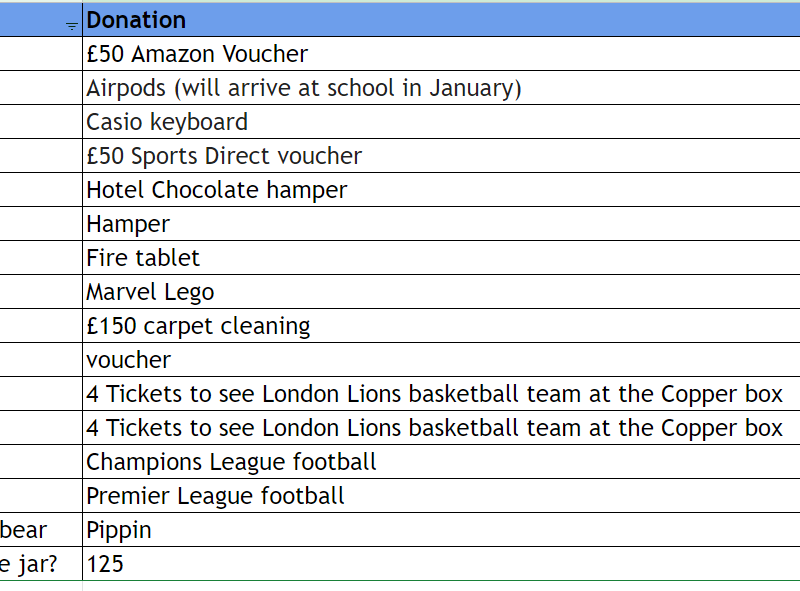
Task: Click the Champions League football cell
Action: click(440, 462)
